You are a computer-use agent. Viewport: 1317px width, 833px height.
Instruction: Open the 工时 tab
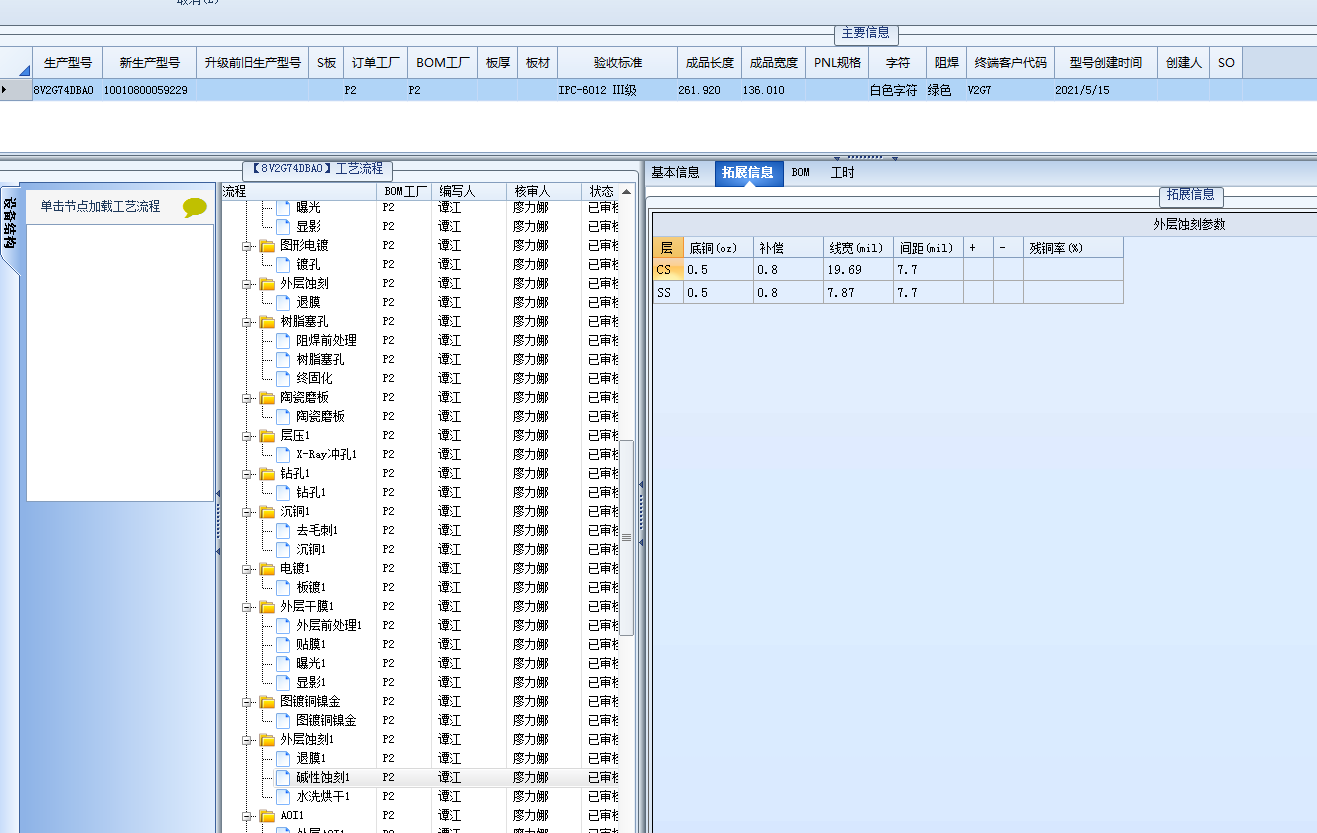842,172
